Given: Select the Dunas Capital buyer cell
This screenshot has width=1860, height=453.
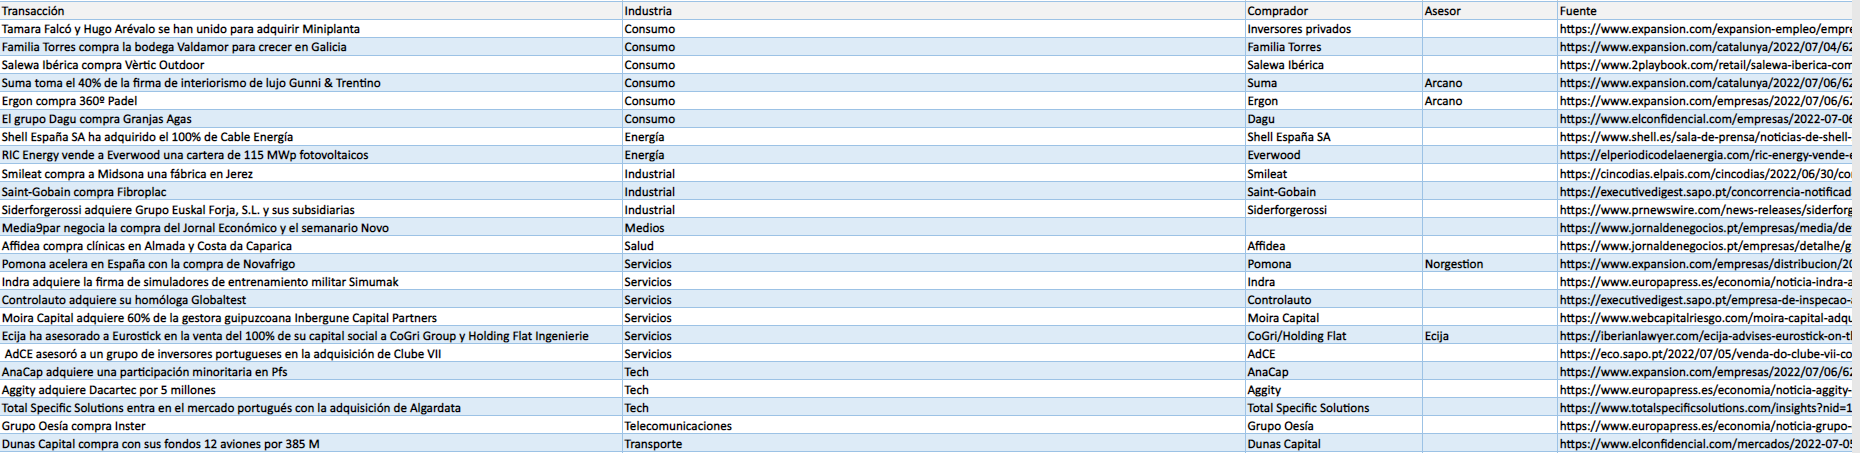Looking at the screenshot, I should [1334, 444].
